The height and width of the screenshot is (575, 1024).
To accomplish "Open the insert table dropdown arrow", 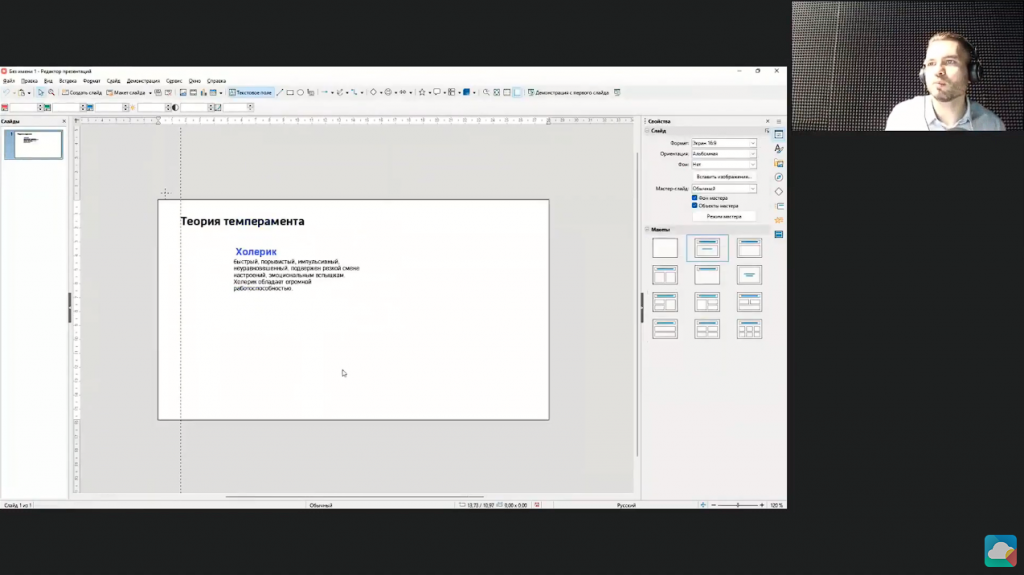I will (x=221, y=93).
